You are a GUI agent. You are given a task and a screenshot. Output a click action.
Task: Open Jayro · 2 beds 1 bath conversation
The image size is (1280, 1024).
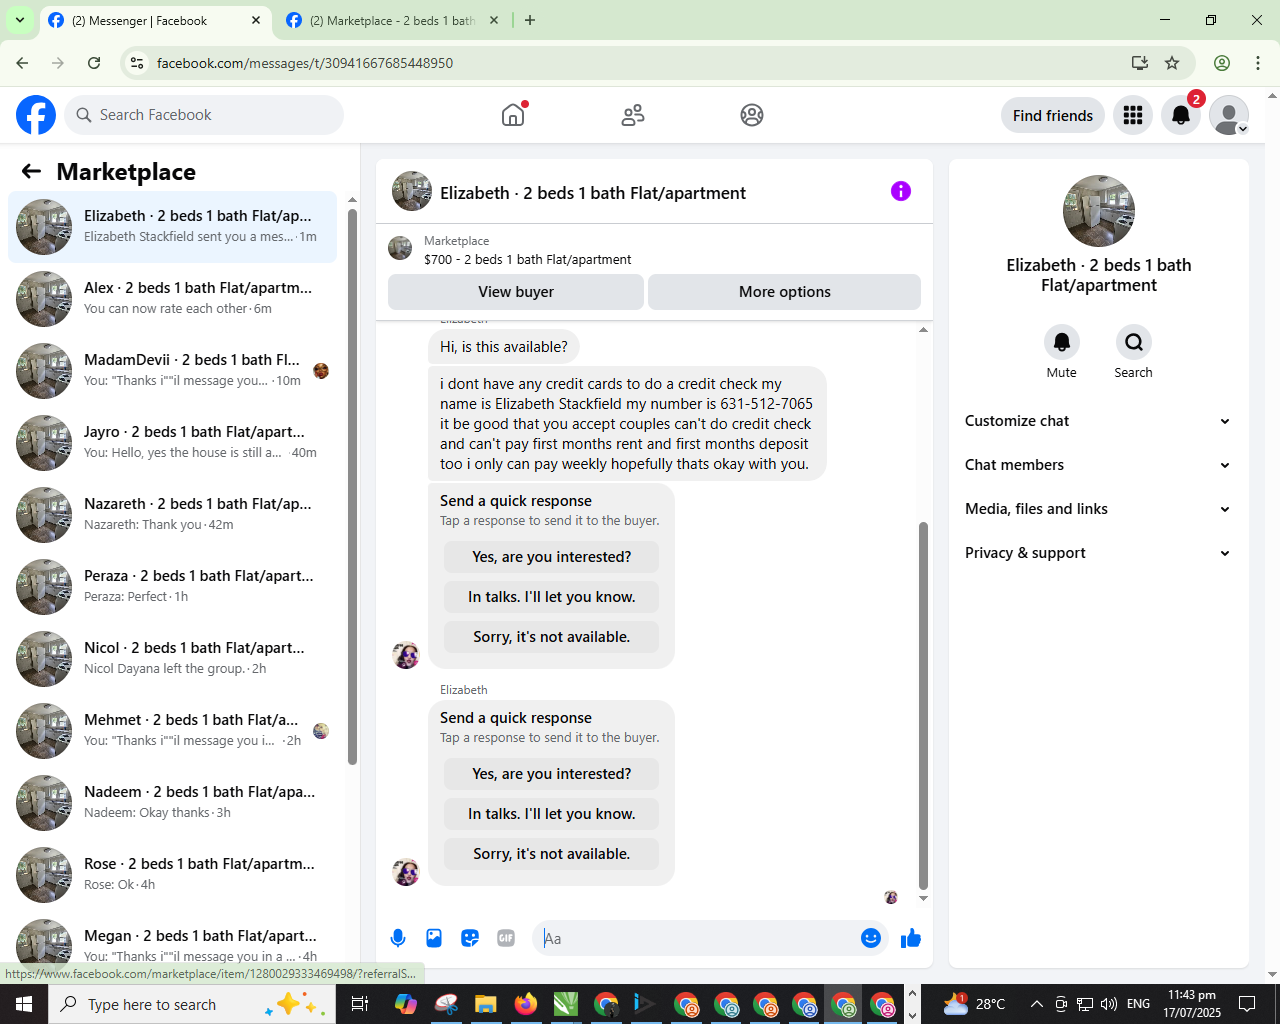[172, 442]
